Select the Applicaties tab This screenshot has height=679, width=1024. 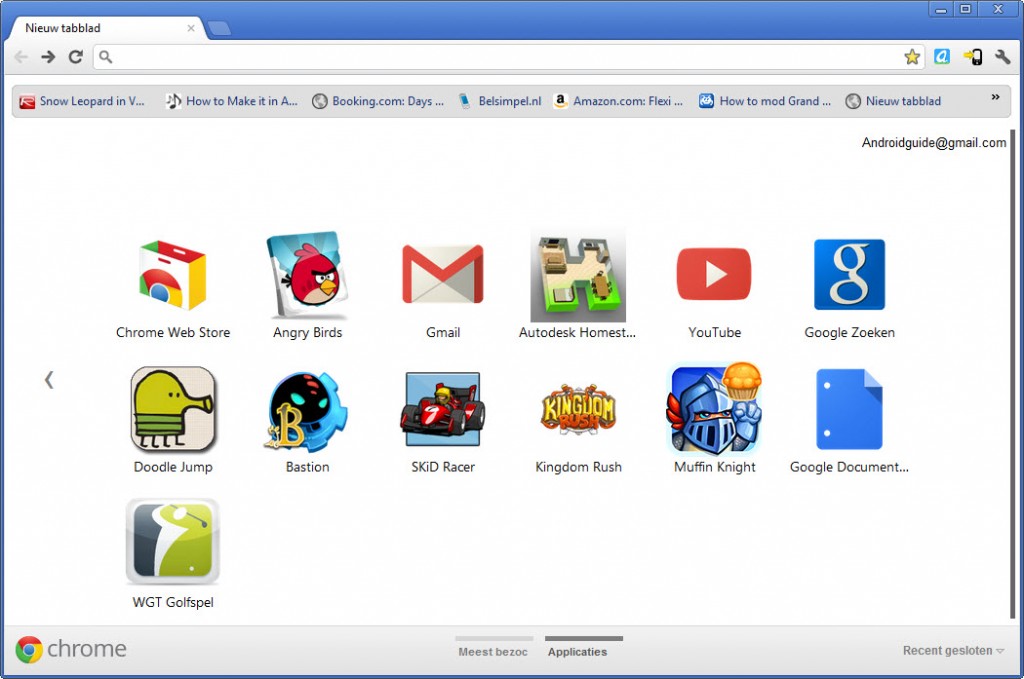[x=577, y=651]
